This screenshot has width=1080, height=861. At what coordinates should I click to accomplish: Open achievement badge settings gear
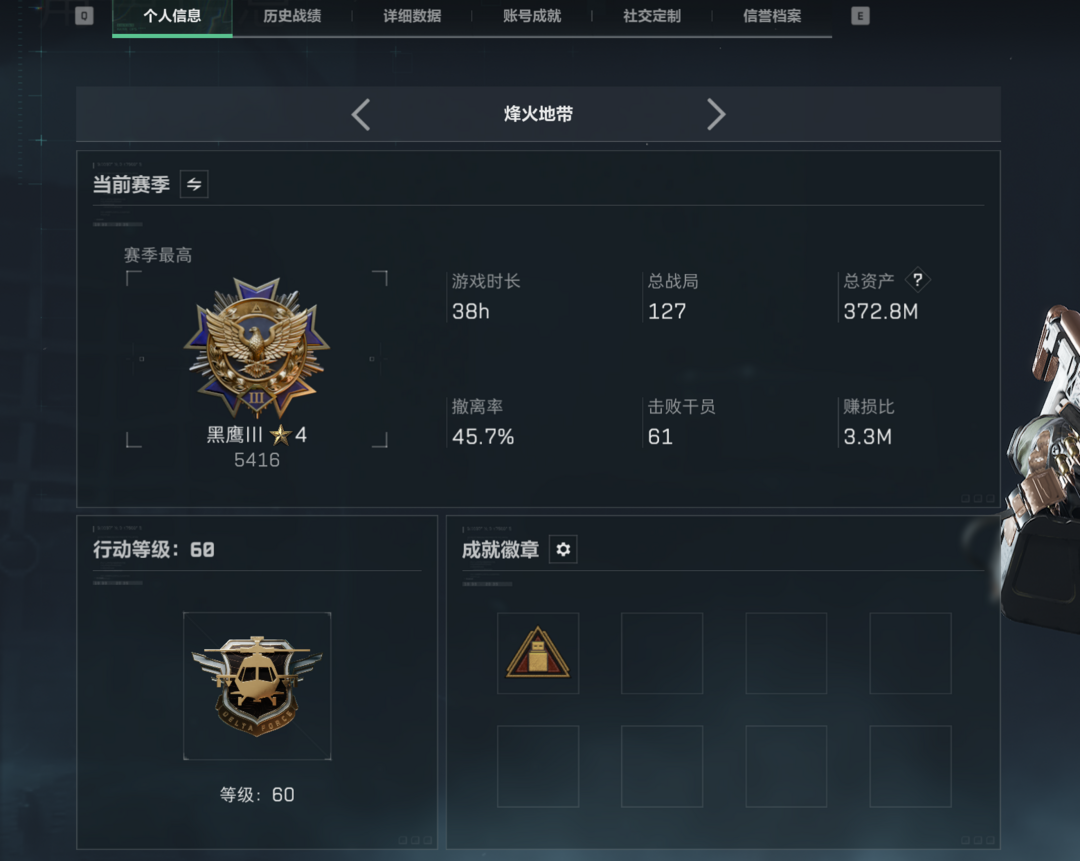click(563, 550)
